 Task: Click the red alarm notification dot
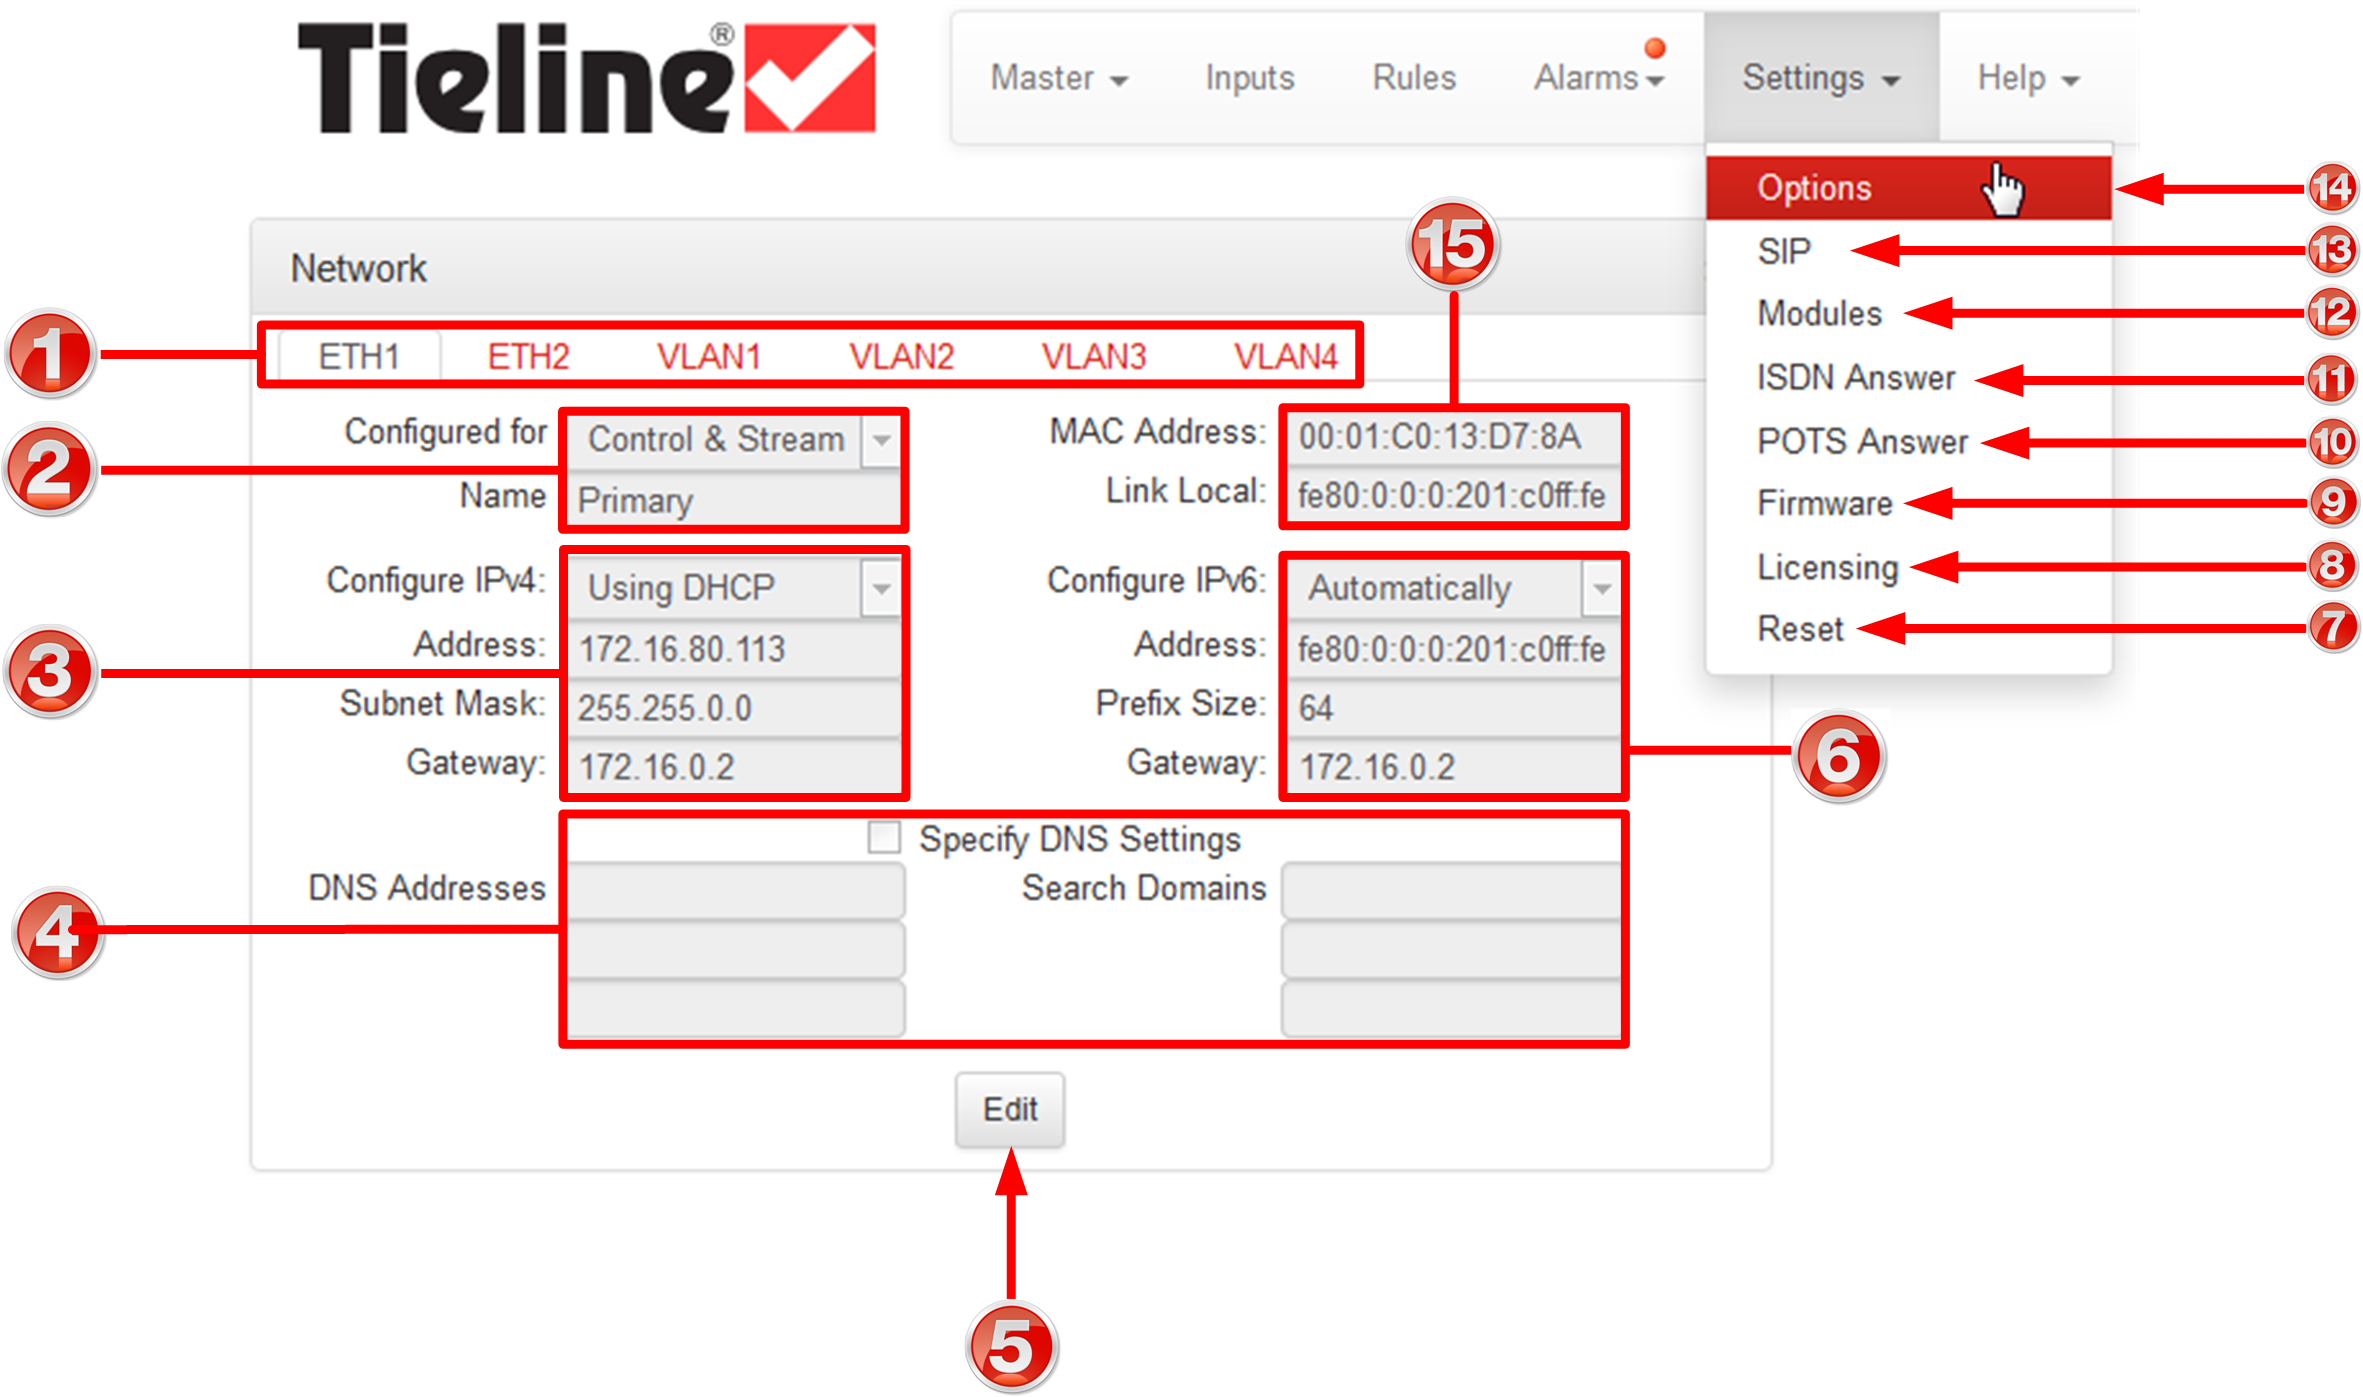click(1655, 48)
